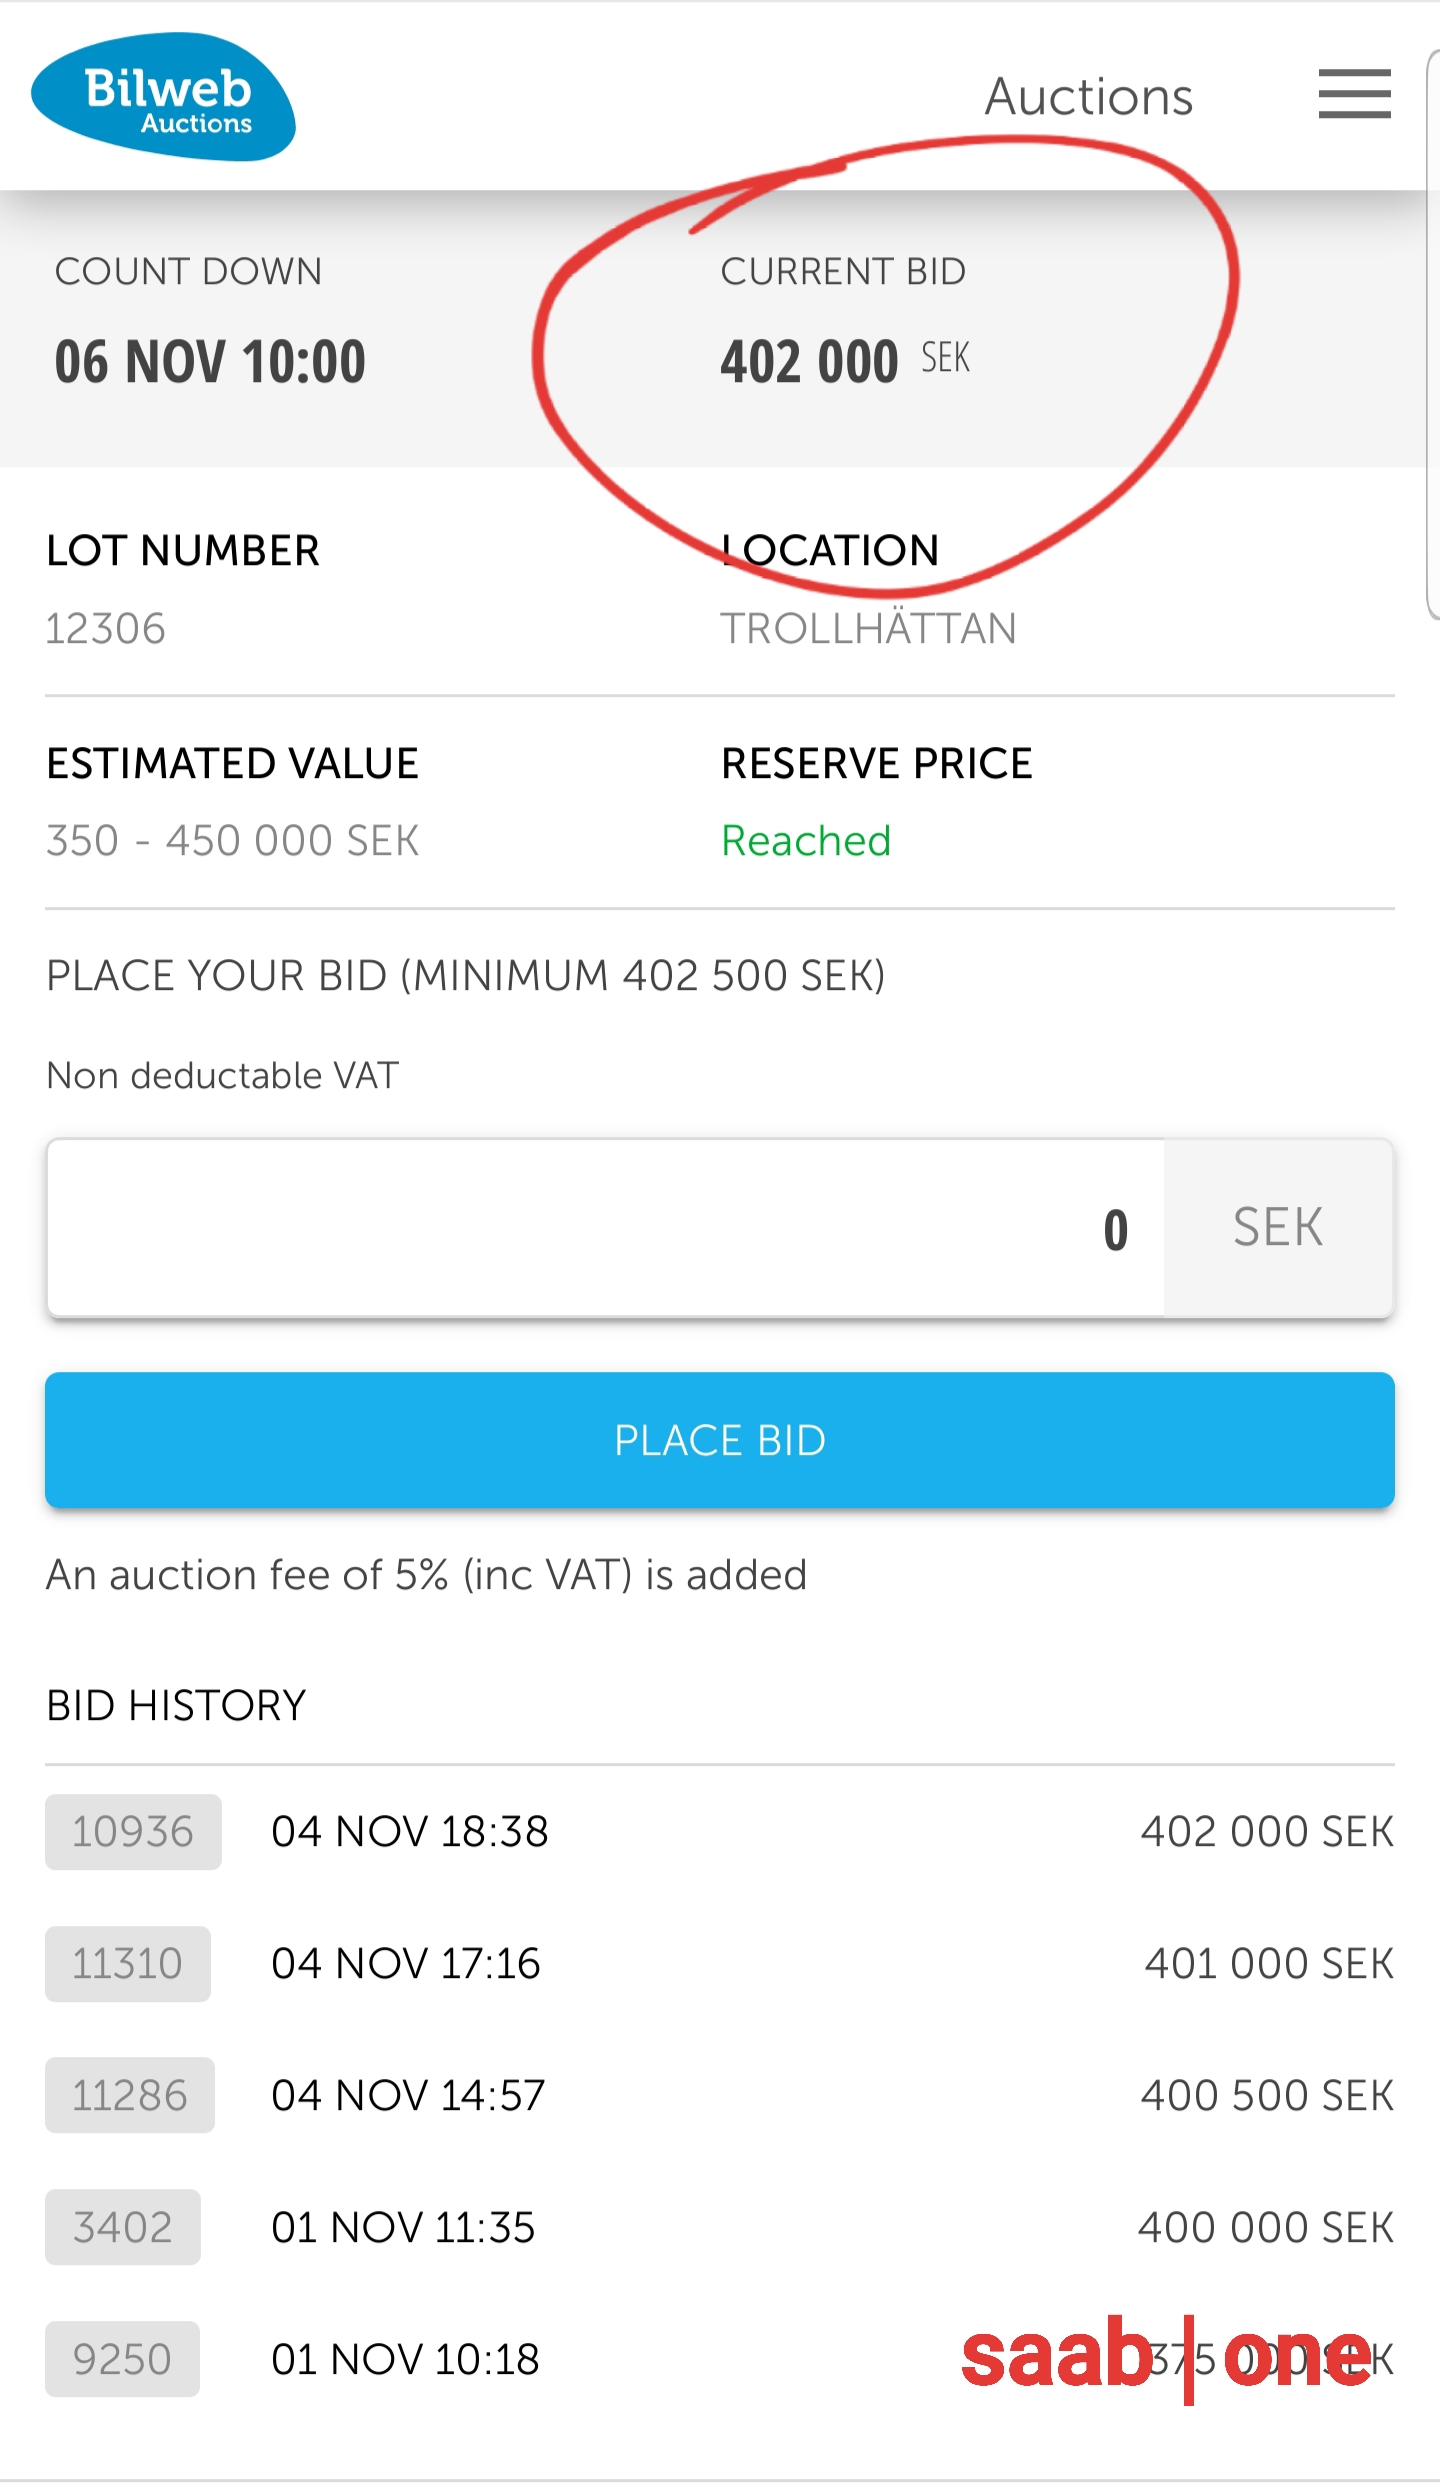This screenshot has width=1440, height=2488.
Task: Select bidder badge 11286 in bid history
Action: (x=130, y=2095)
